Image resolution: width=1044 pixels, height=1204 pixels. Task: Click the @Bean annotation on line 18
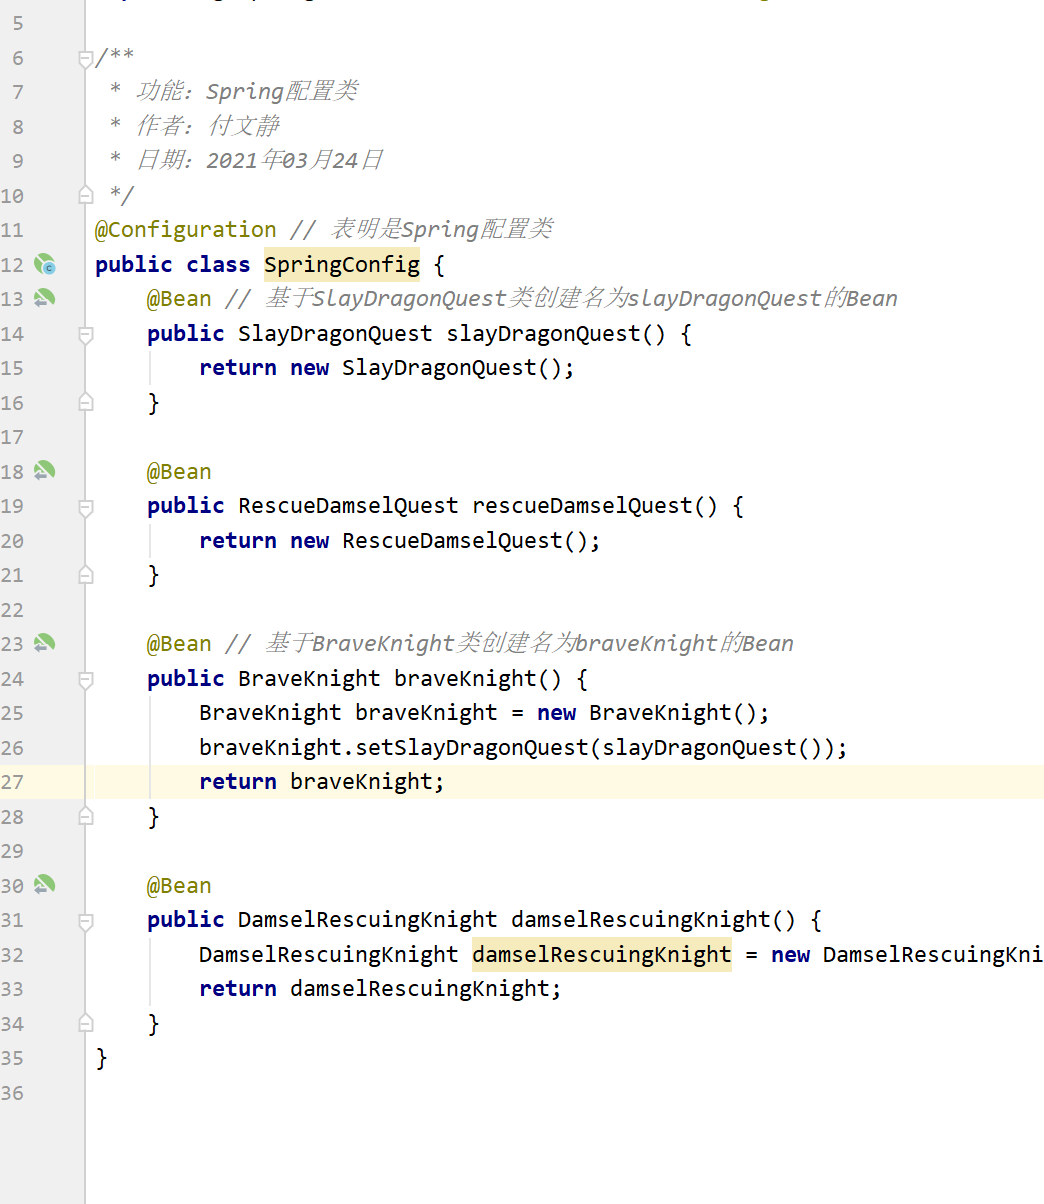[179, 472]
